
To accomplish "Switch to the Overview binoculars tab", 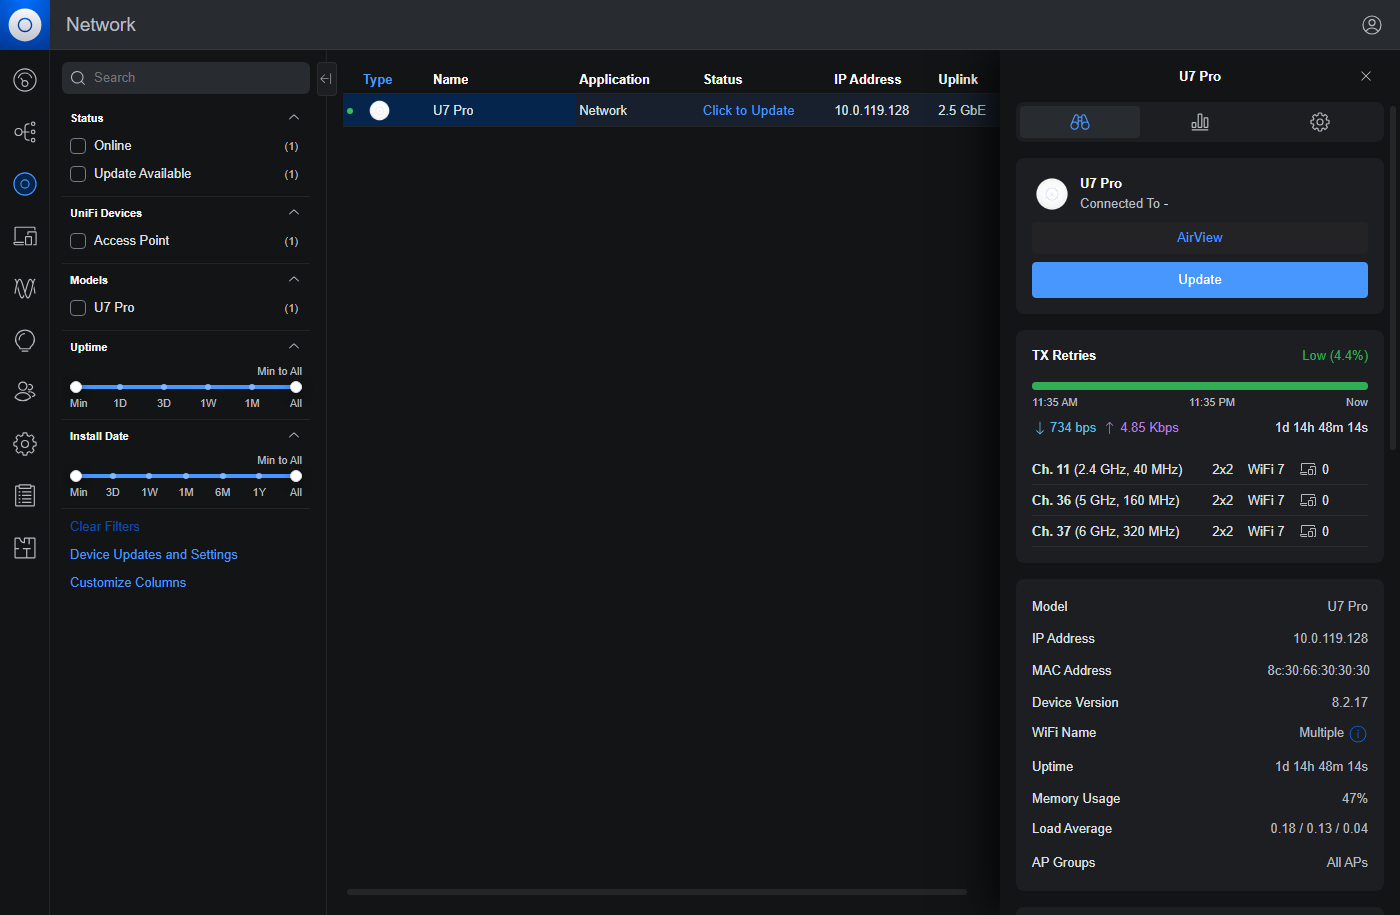I will coord(1080,122).
